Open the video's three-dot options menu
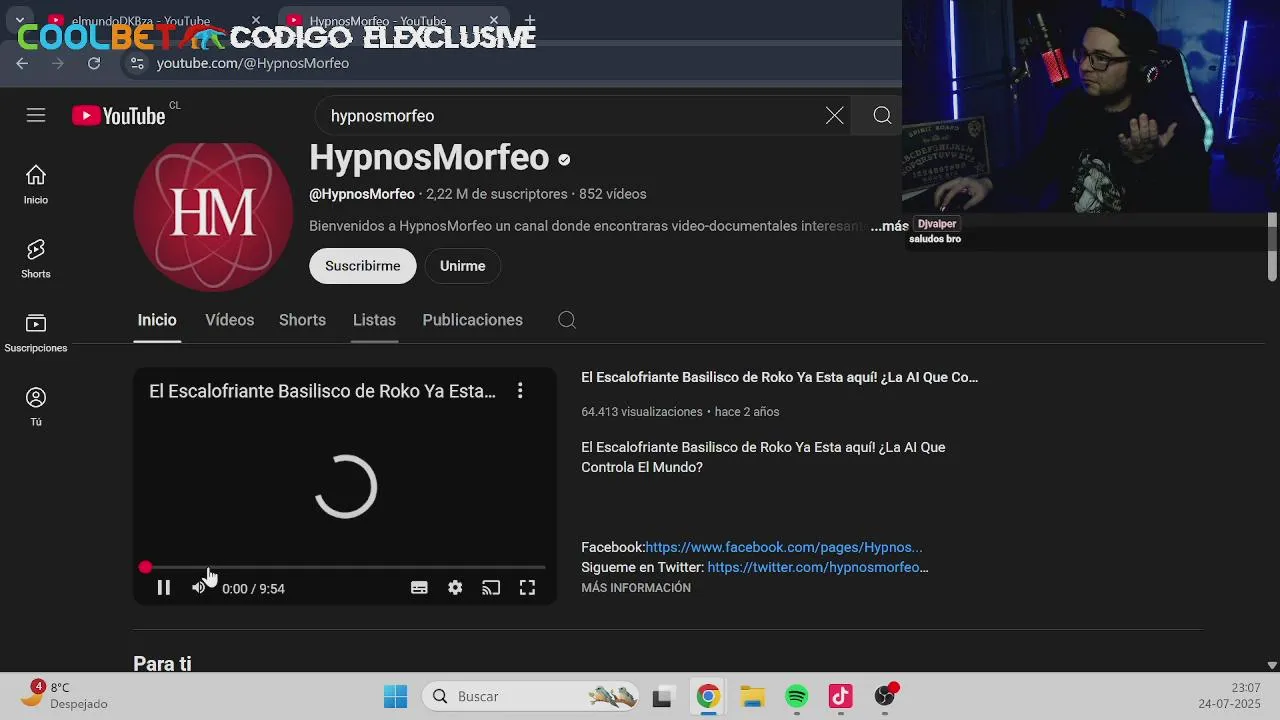 coord(520,391)
